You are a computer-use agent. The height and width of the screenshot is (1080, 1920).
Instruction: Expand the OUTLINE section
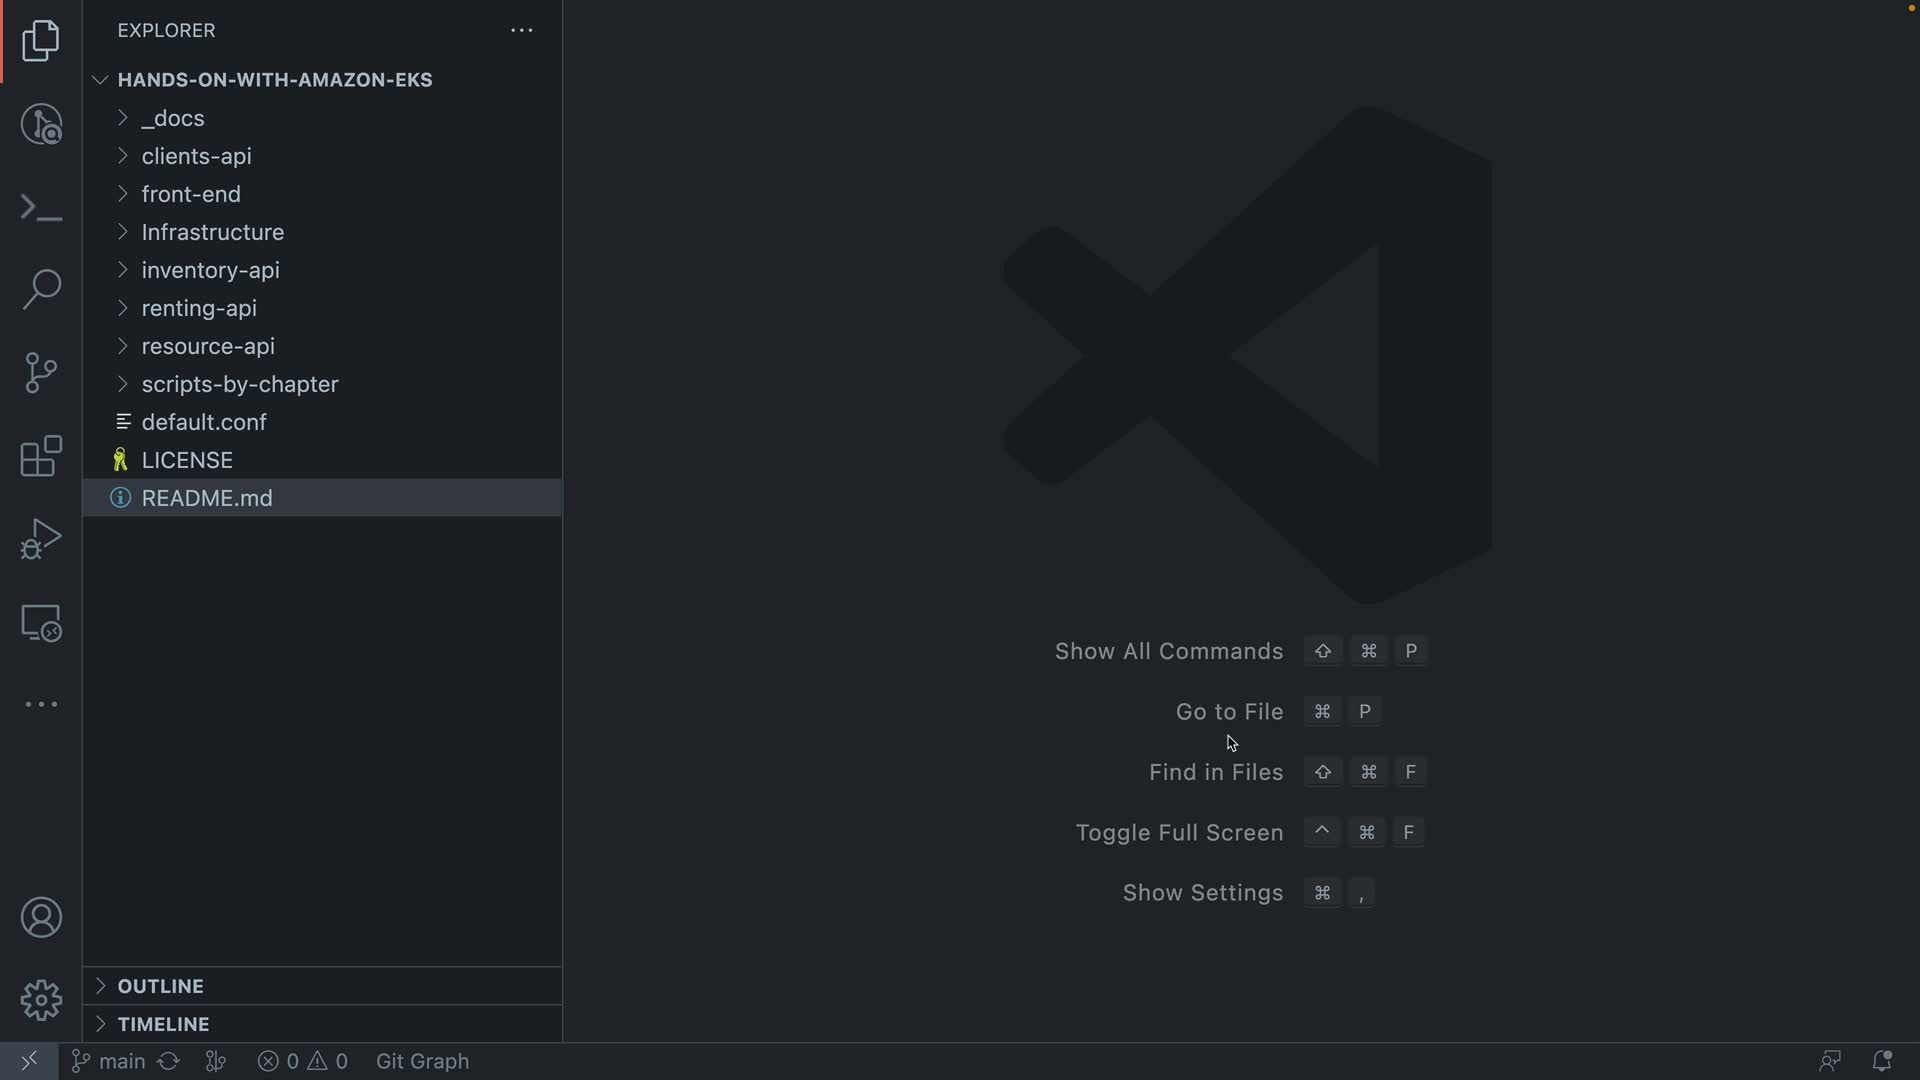pyautogui.click(x=160, y=986)
